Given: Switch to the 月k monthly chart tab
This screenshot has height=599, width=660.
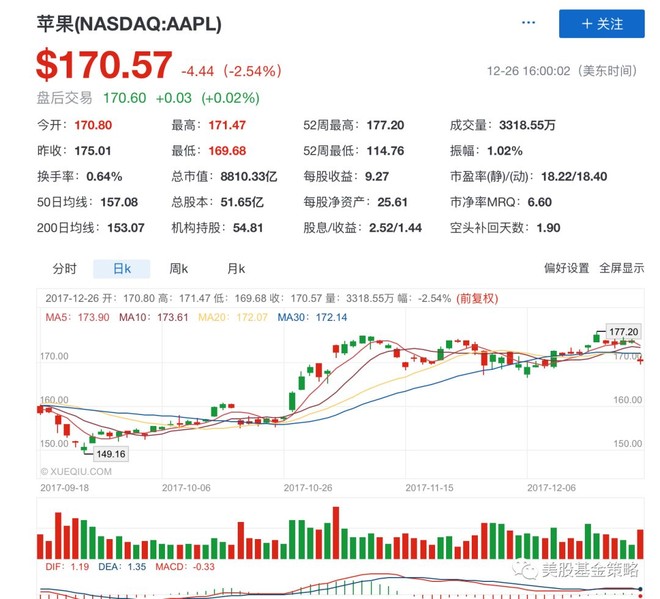Looking at the screenshot, I should click(236, 269).
